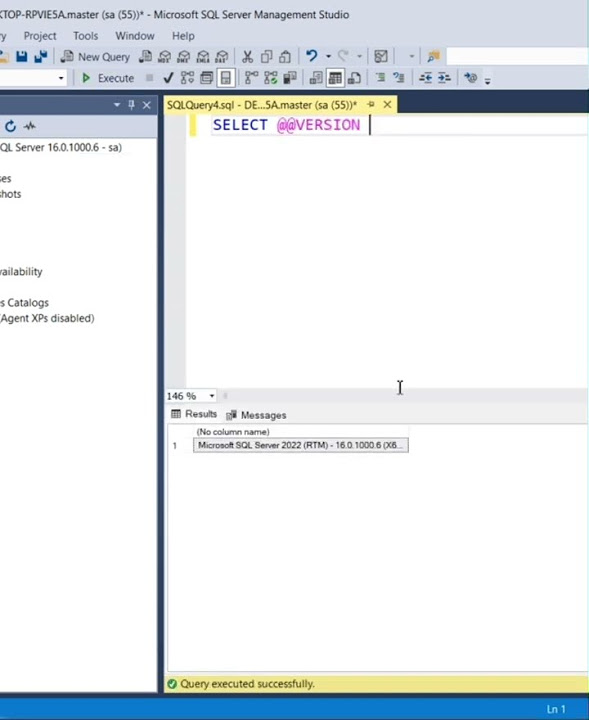Select the Agent XPs disabled node
Viewport: 589px width, 720px height.
click(47, 318)
